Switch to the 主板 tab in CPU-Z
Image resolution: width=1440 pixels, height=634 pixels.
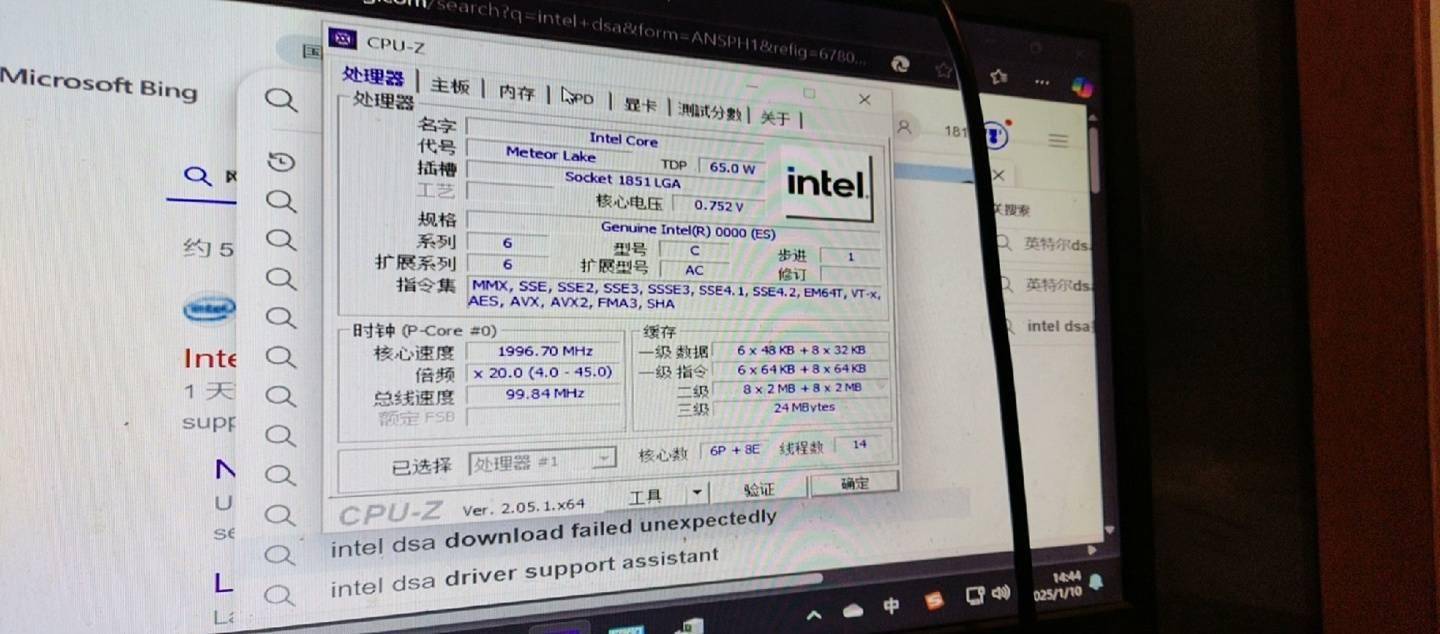pos(450,86)
